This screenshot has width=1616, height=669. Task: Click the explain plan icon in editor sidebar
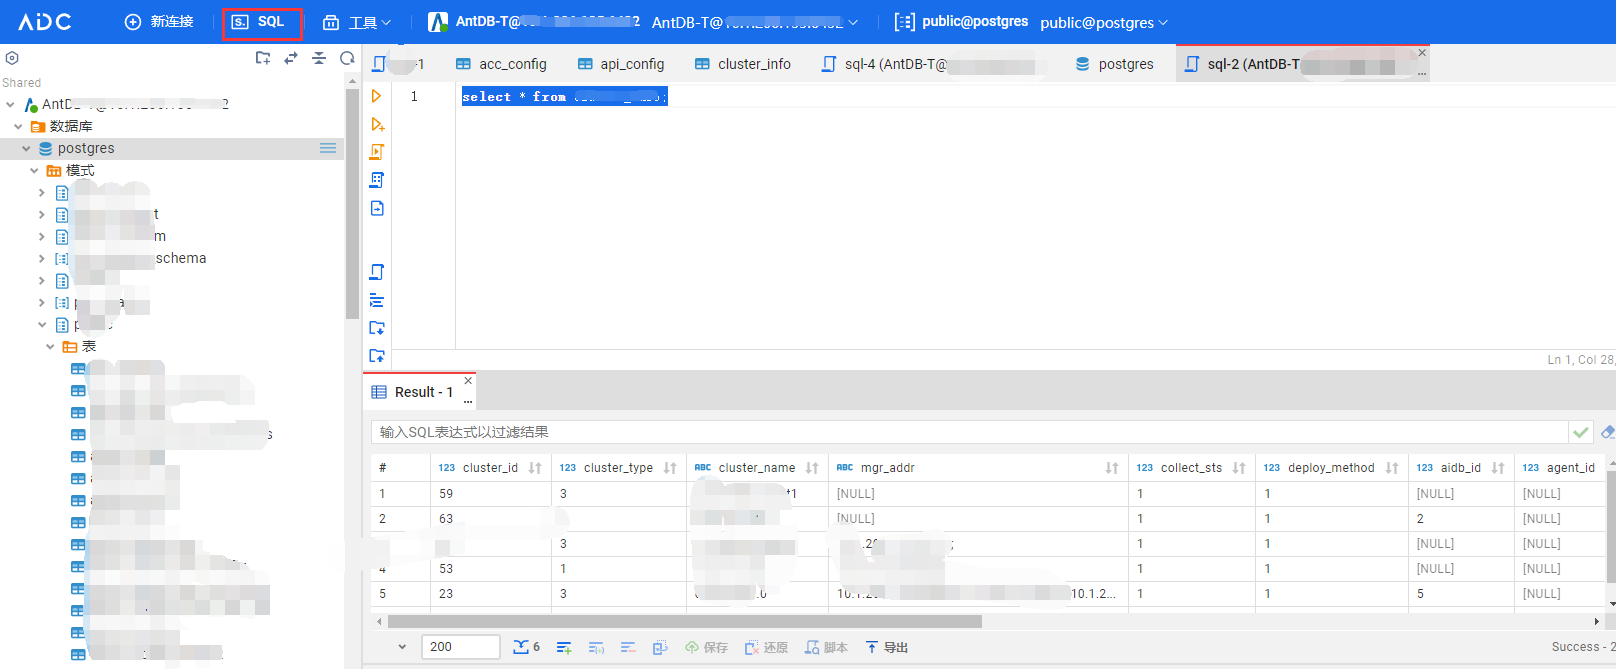pos(377,180)
